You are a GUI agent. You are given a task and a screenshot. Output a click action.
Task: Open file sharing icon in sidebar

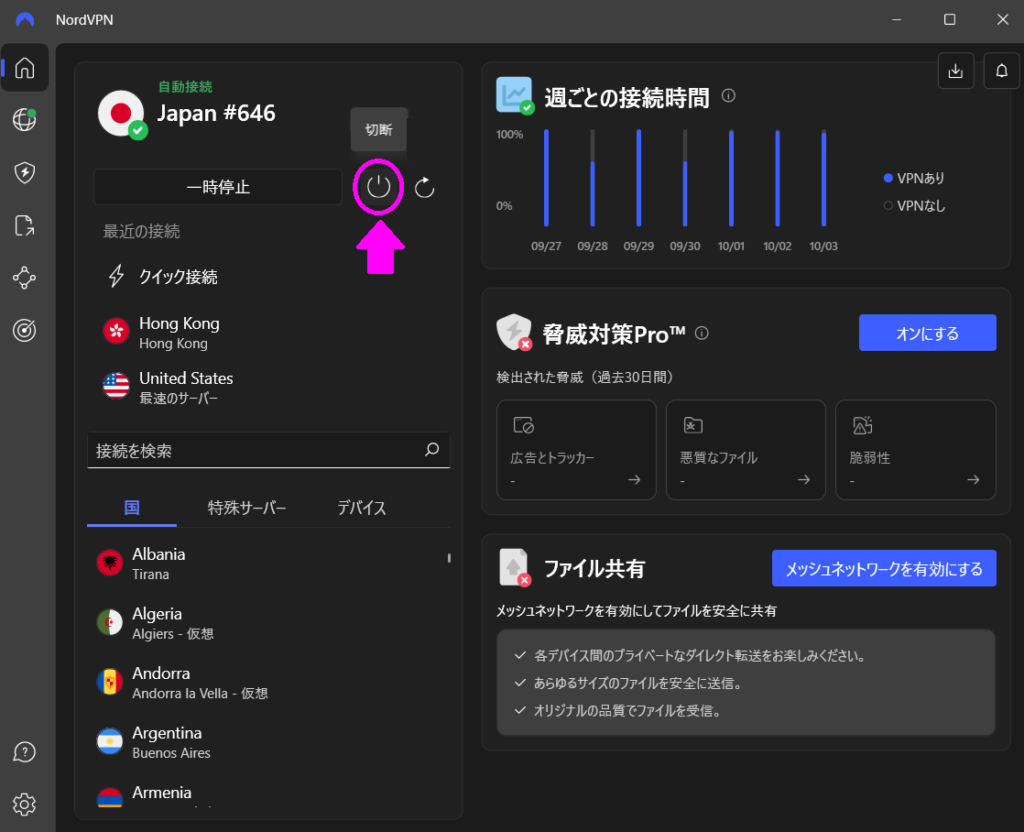(x=25, y=225)
